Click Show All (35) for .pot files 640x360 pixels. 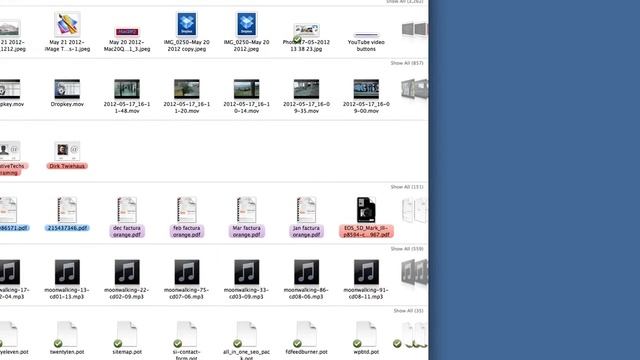pyautogui.click(x=408, y=311)
